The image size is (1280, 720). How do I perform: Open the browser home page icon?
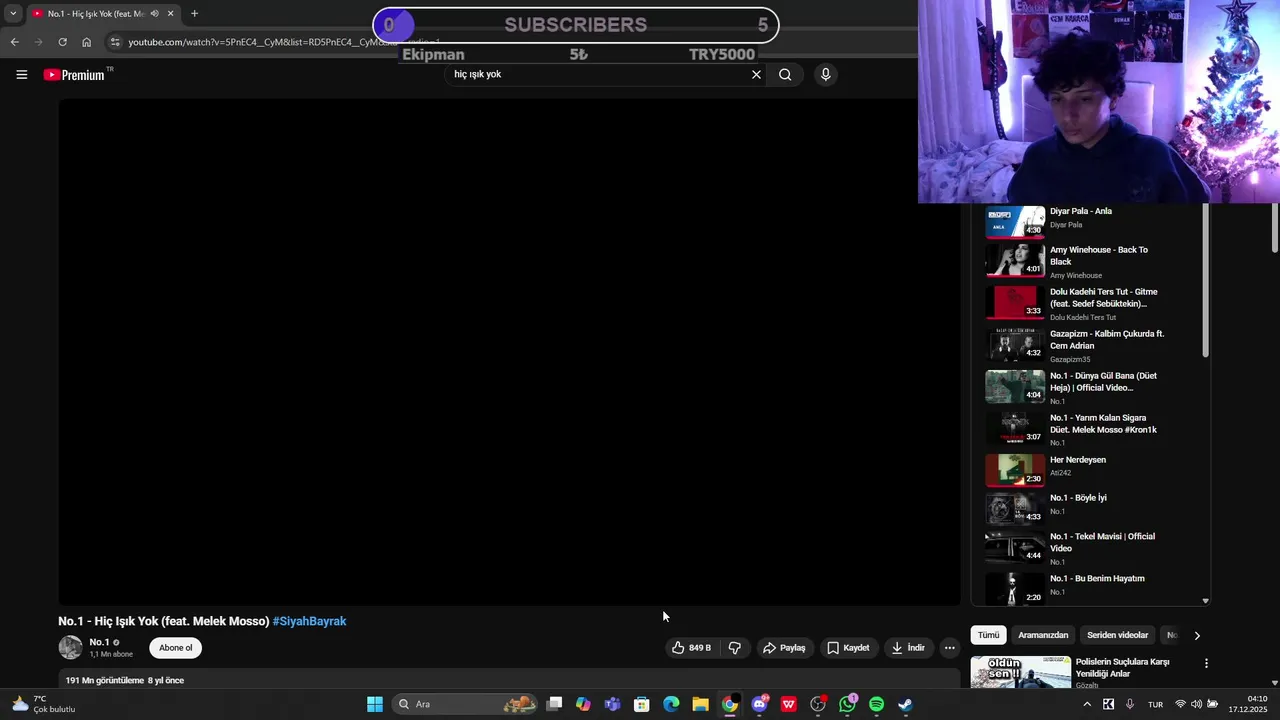pyautogui.click(x=86, y=42)
